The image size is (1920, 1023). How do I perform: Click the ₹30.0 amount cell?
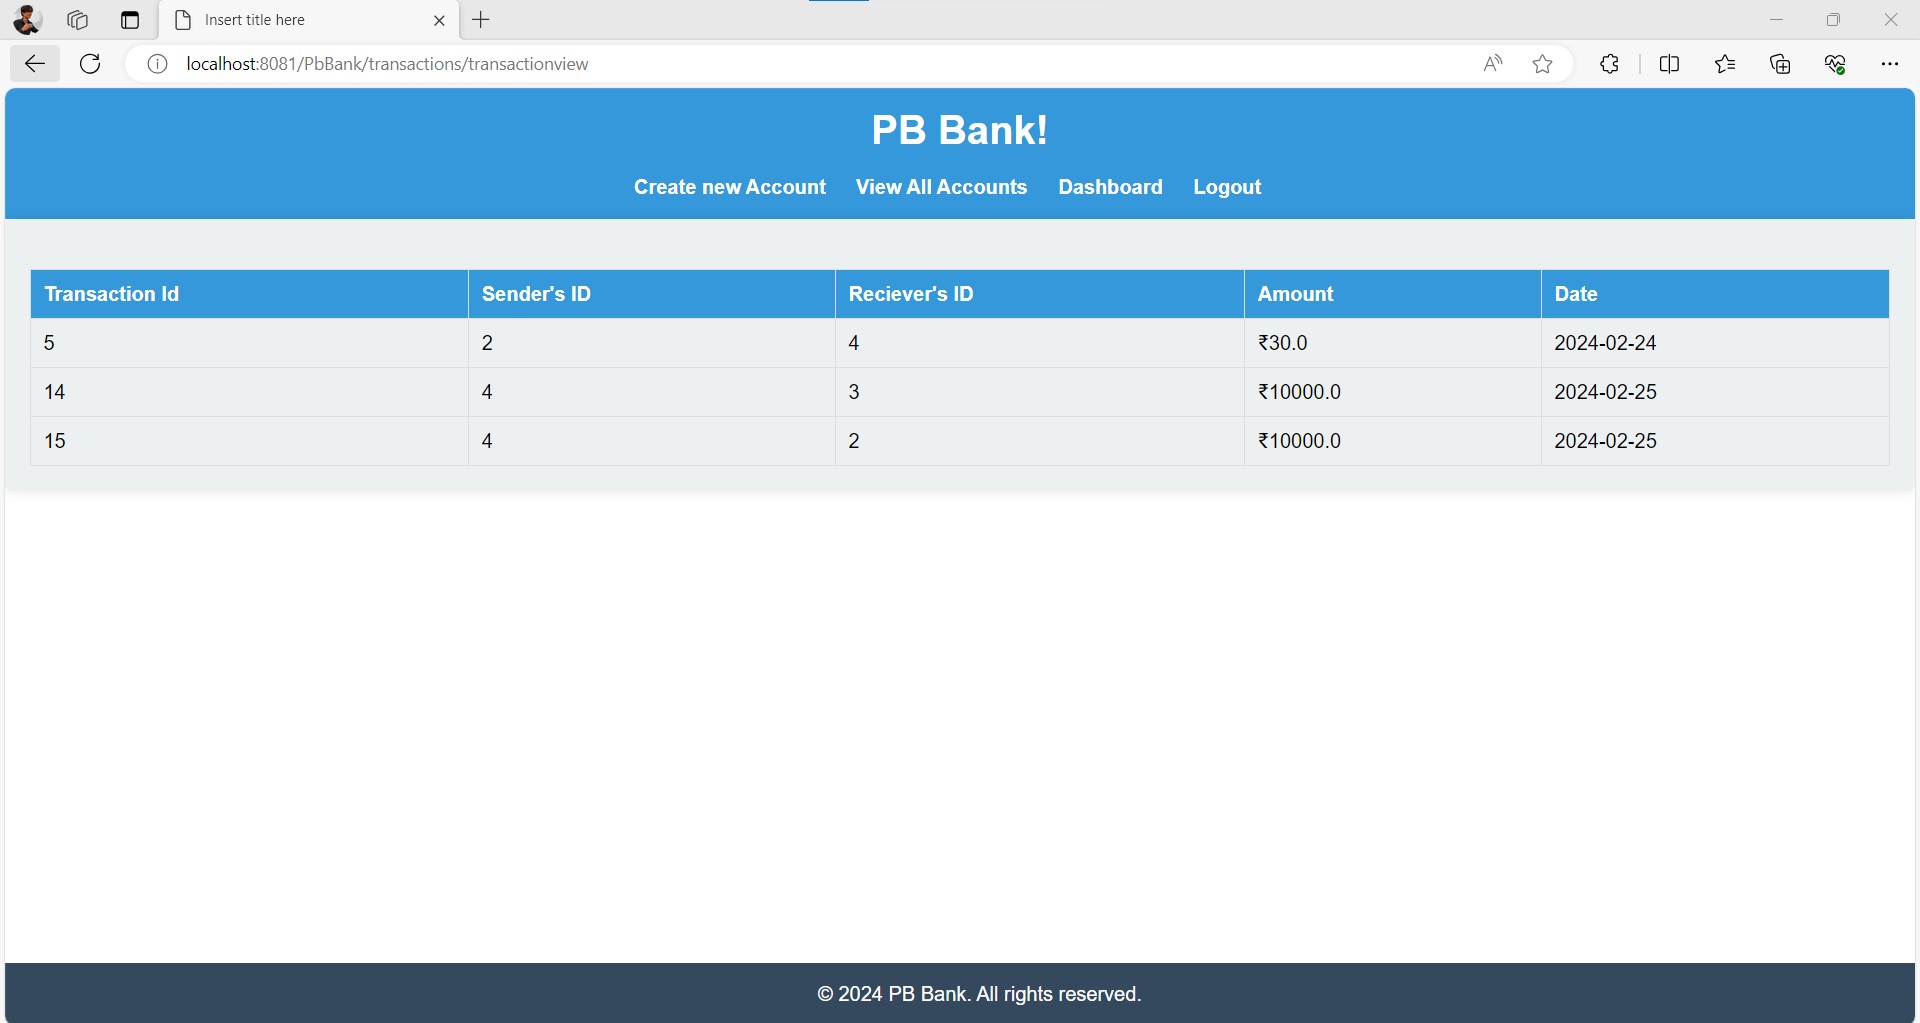(x=1393, y=343)
